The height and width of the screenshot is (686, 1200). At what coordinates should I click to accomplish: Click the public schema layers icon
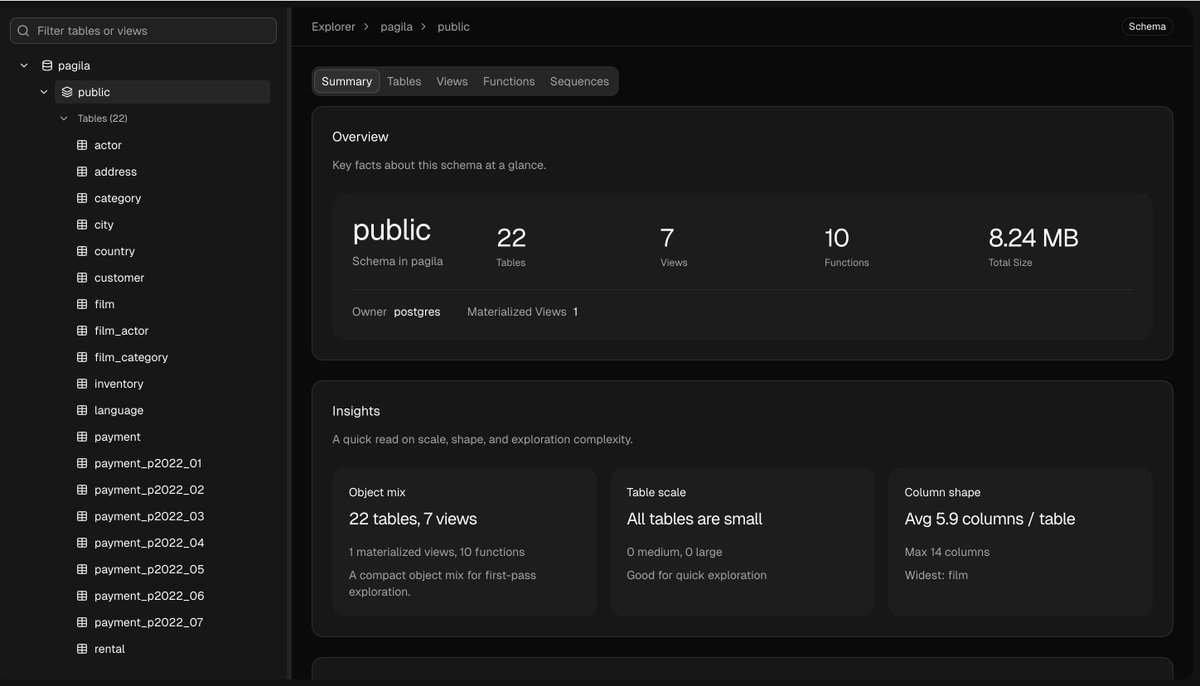click(x=67, y=92)
